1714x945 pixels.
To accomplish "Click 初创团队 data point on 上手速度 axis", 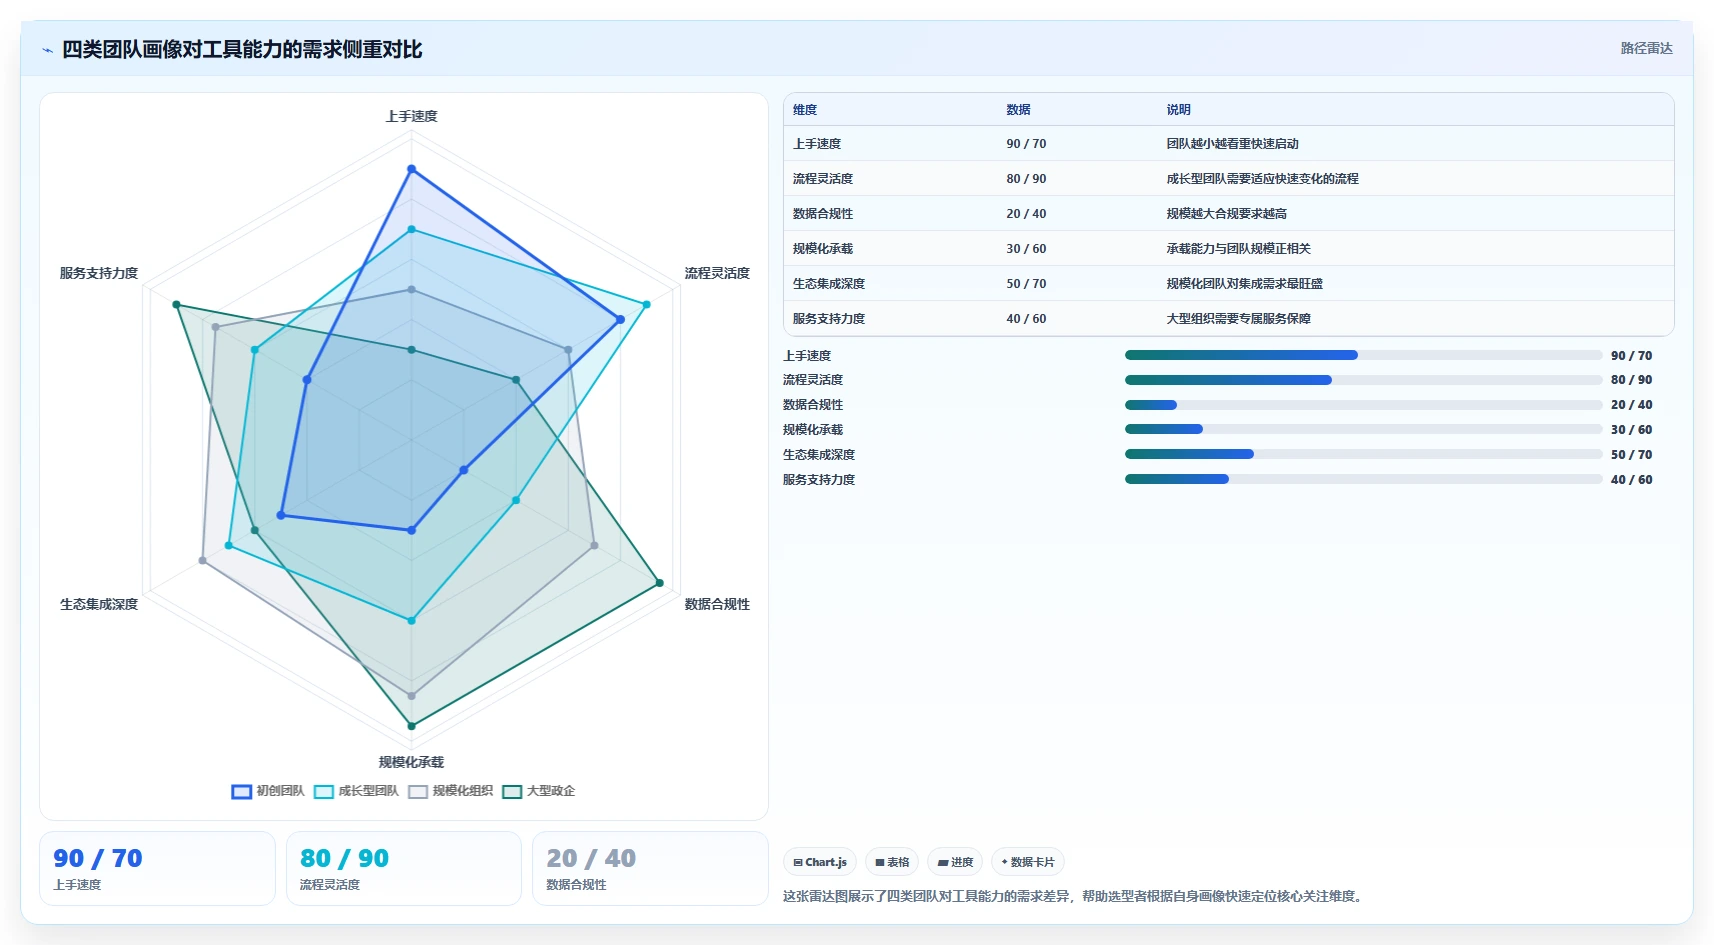I will [x=411, y=169].
